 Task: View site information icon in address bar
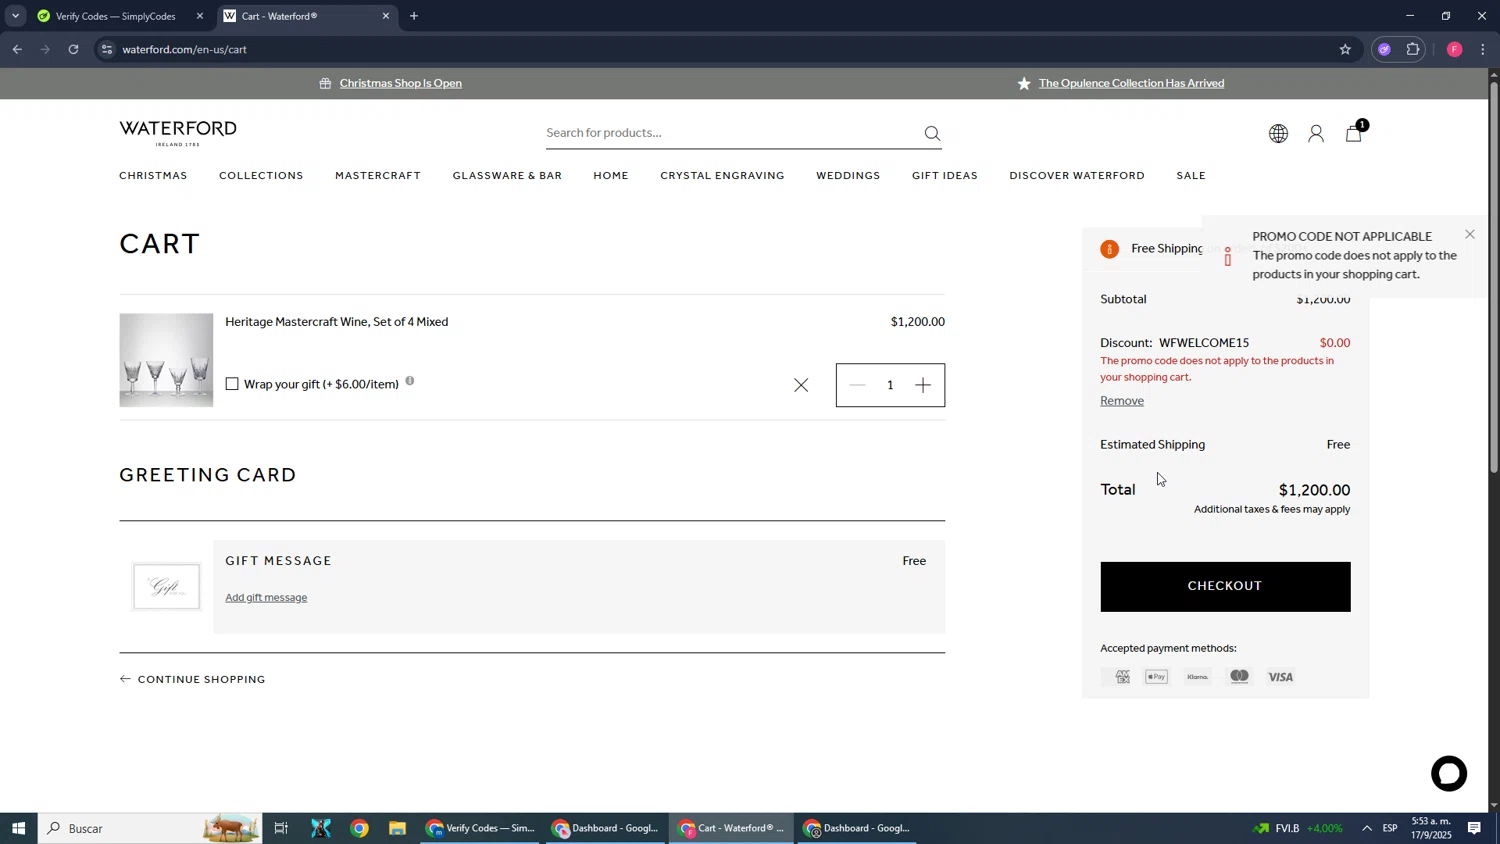coord(107,49)
